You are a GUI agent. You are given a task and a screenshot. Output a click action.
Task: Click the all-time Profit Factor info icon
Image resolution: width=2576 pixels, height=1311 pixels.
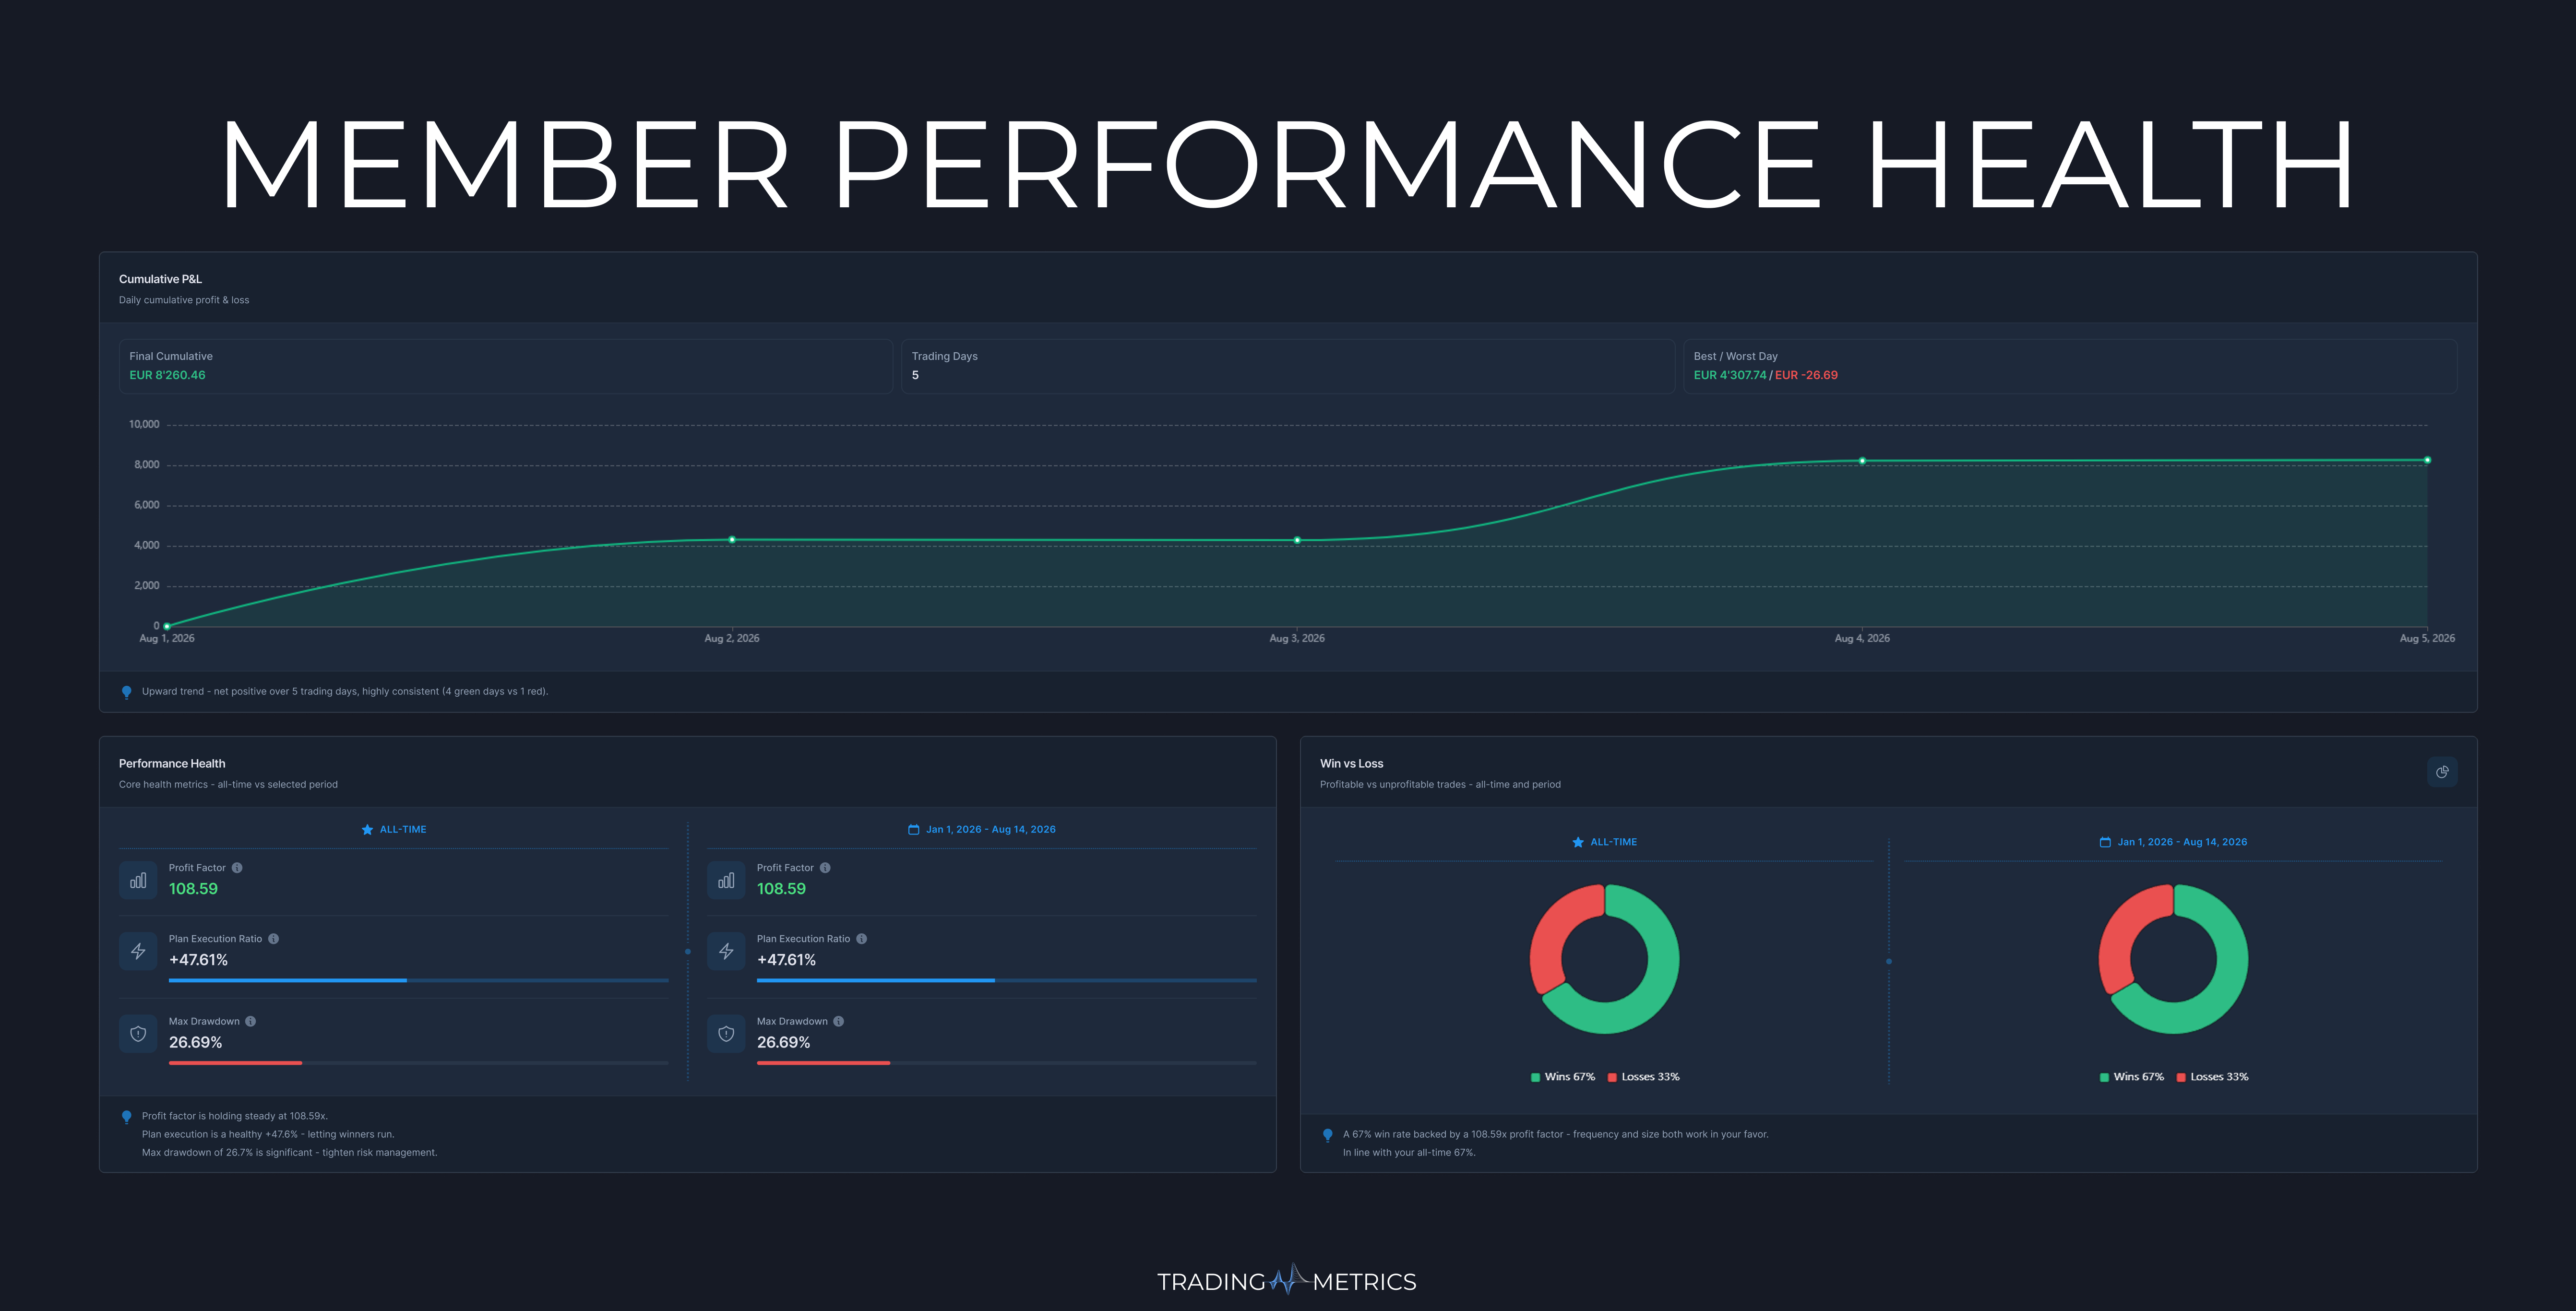[x=237, y=867]
